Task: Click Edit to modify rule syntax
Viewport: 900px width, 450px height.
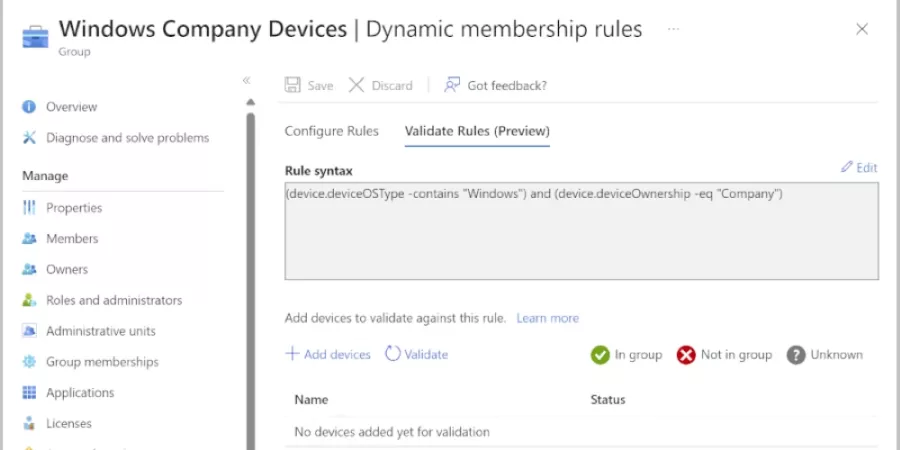Action: coord(859,167)
